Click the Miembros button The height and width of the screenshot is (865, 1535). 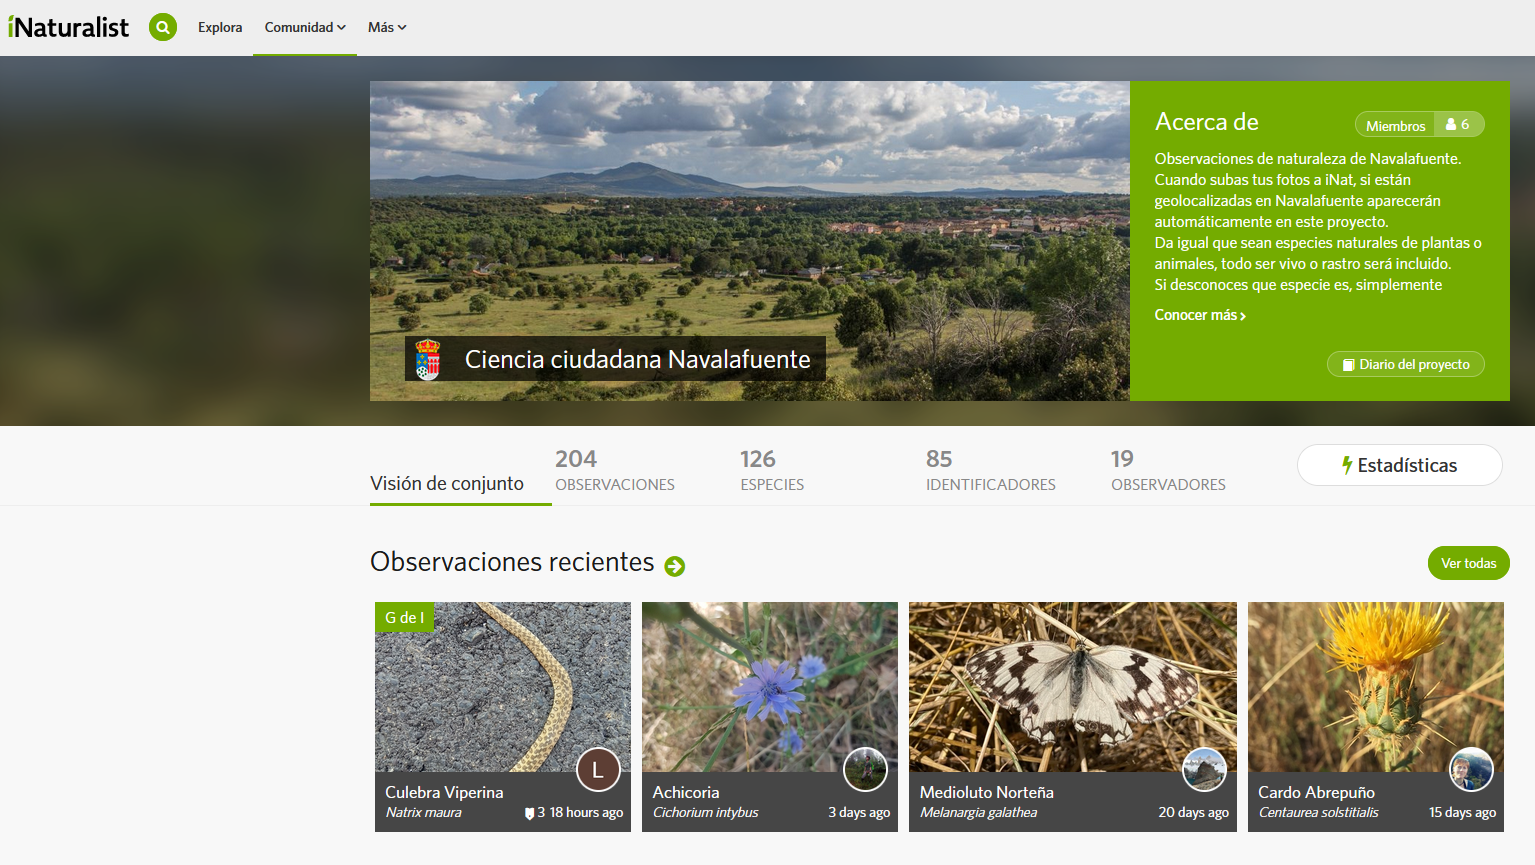[x=1395, y=125]
